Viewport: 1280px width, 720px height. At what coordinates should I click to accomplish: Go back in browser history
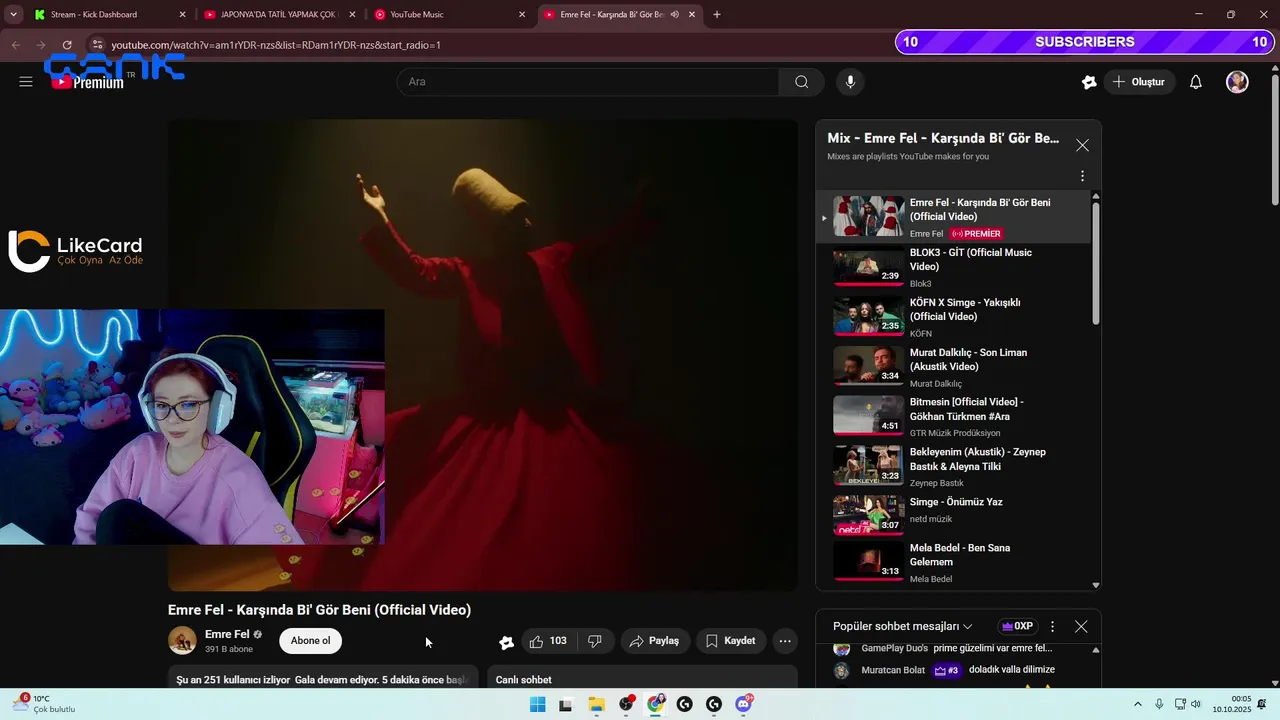[15, 45]
